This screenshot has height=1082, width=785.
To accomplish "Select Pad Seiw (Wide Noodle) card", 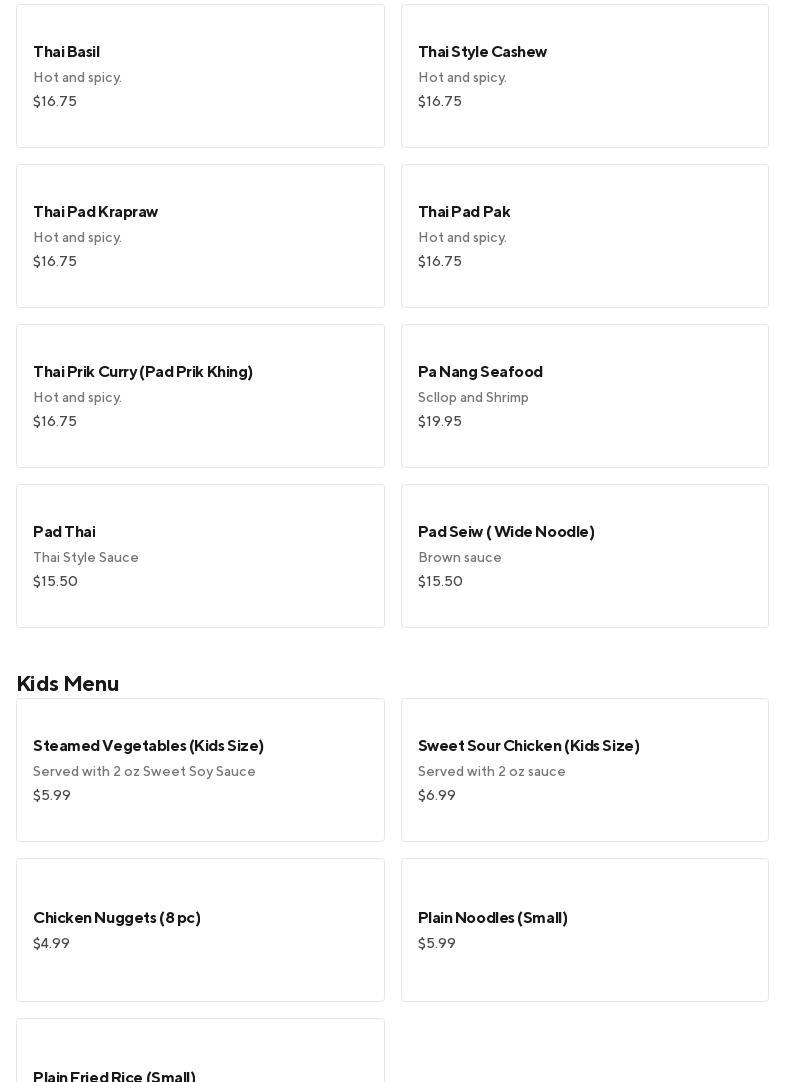I will point(584,556).
